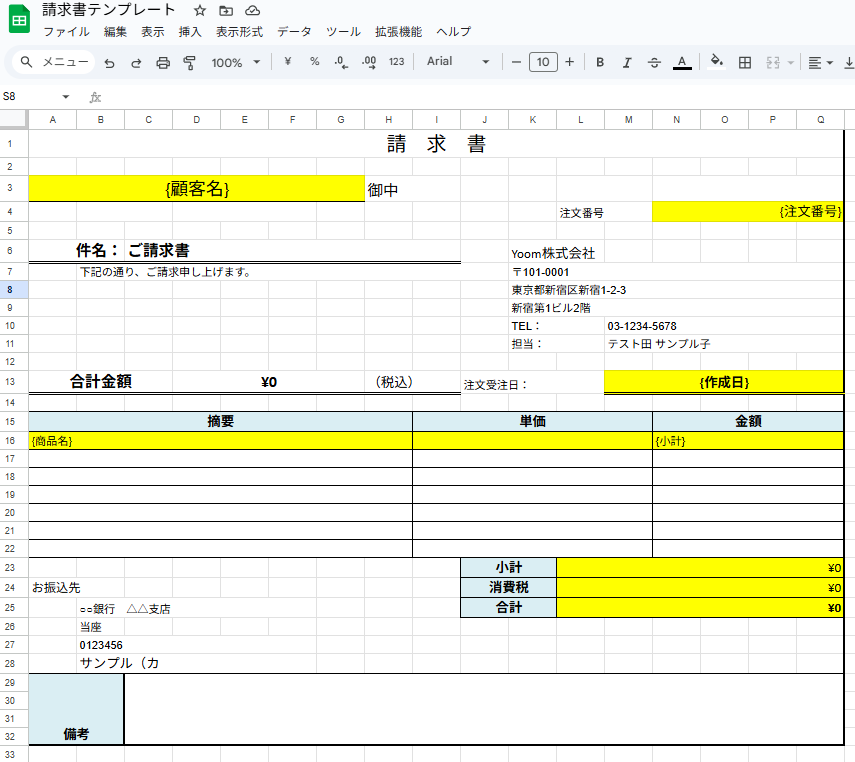Open the text color picker
This screenshot has width=855, height=762.
[x=682, y=63]
